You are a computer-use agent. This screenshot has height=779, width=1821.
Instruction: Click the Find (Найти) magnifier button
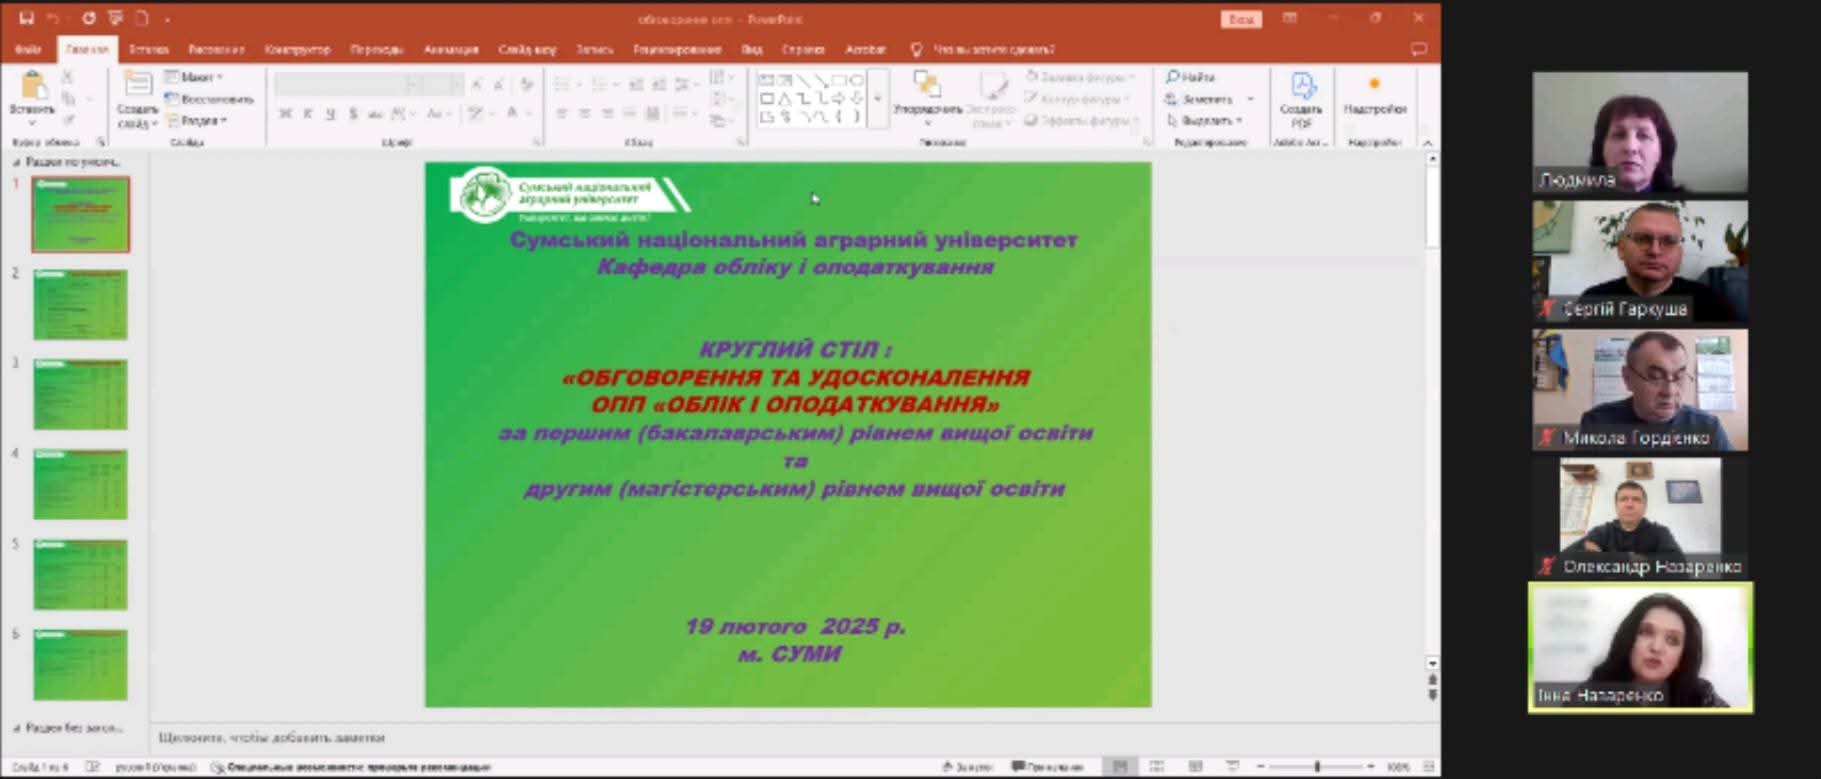1190,77
